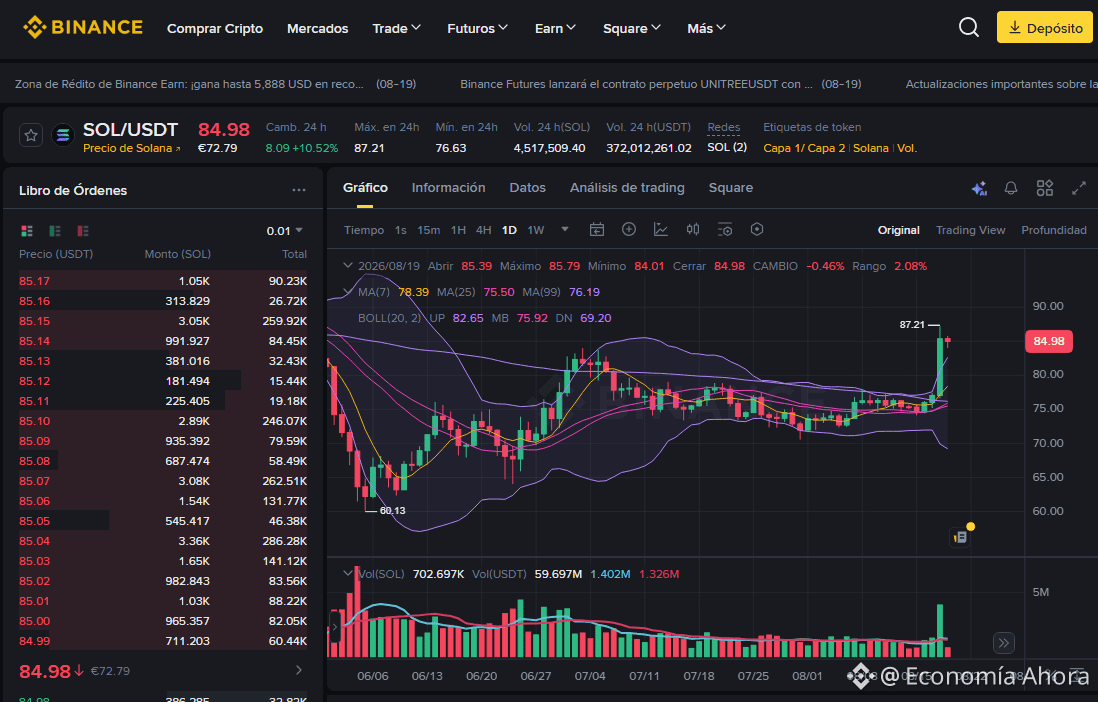Click the note icon on chart
Screen dimensions: 1098x702
961,537
